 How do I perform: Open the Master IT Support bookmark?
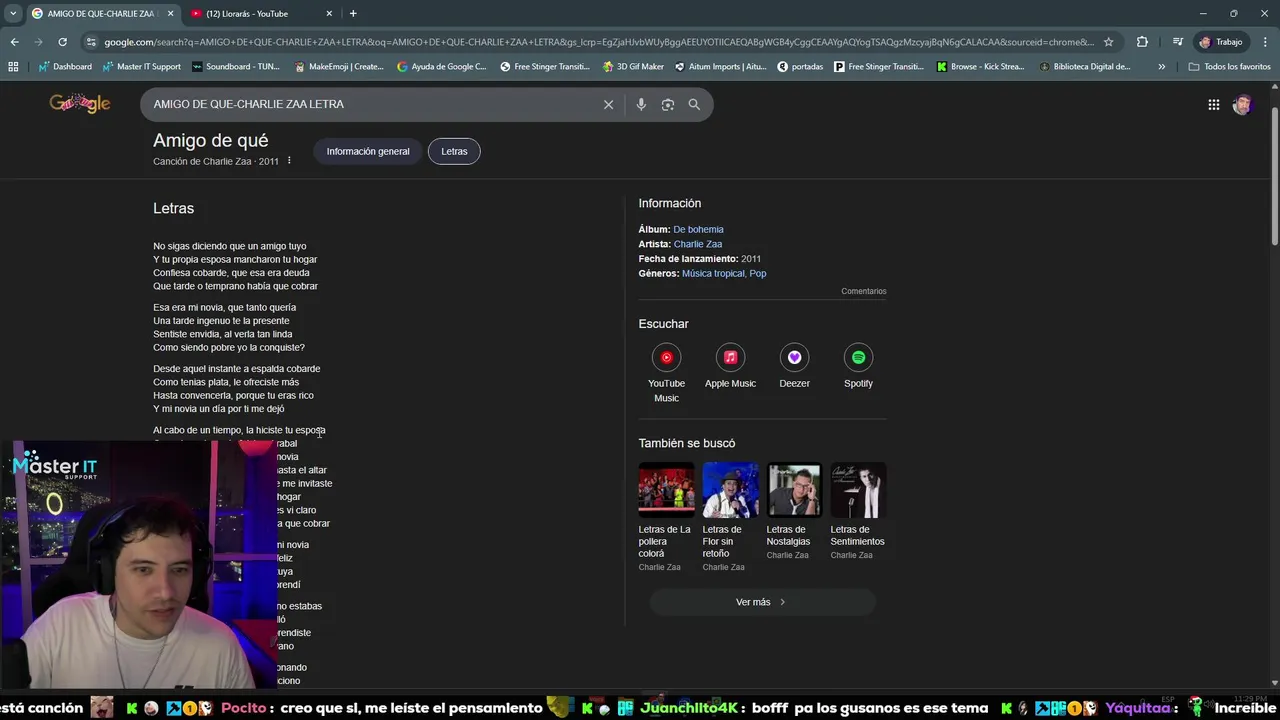coord(141,67)
